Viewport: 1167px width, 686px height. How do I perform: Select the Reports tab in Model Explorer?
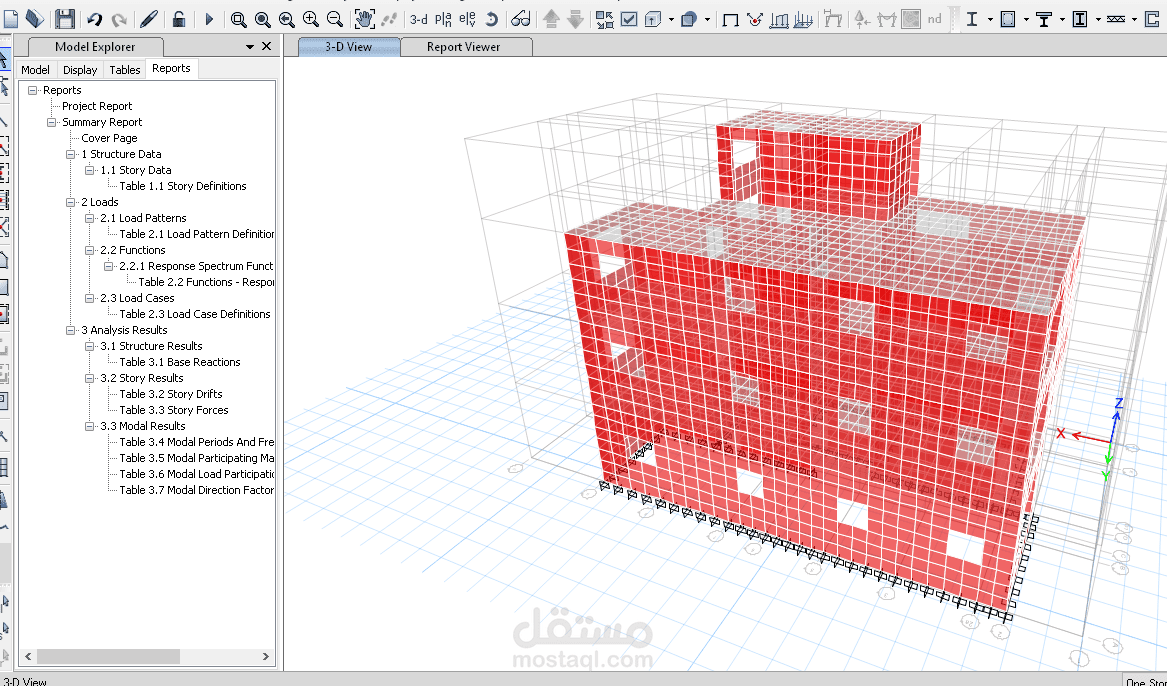click(171, 68)
